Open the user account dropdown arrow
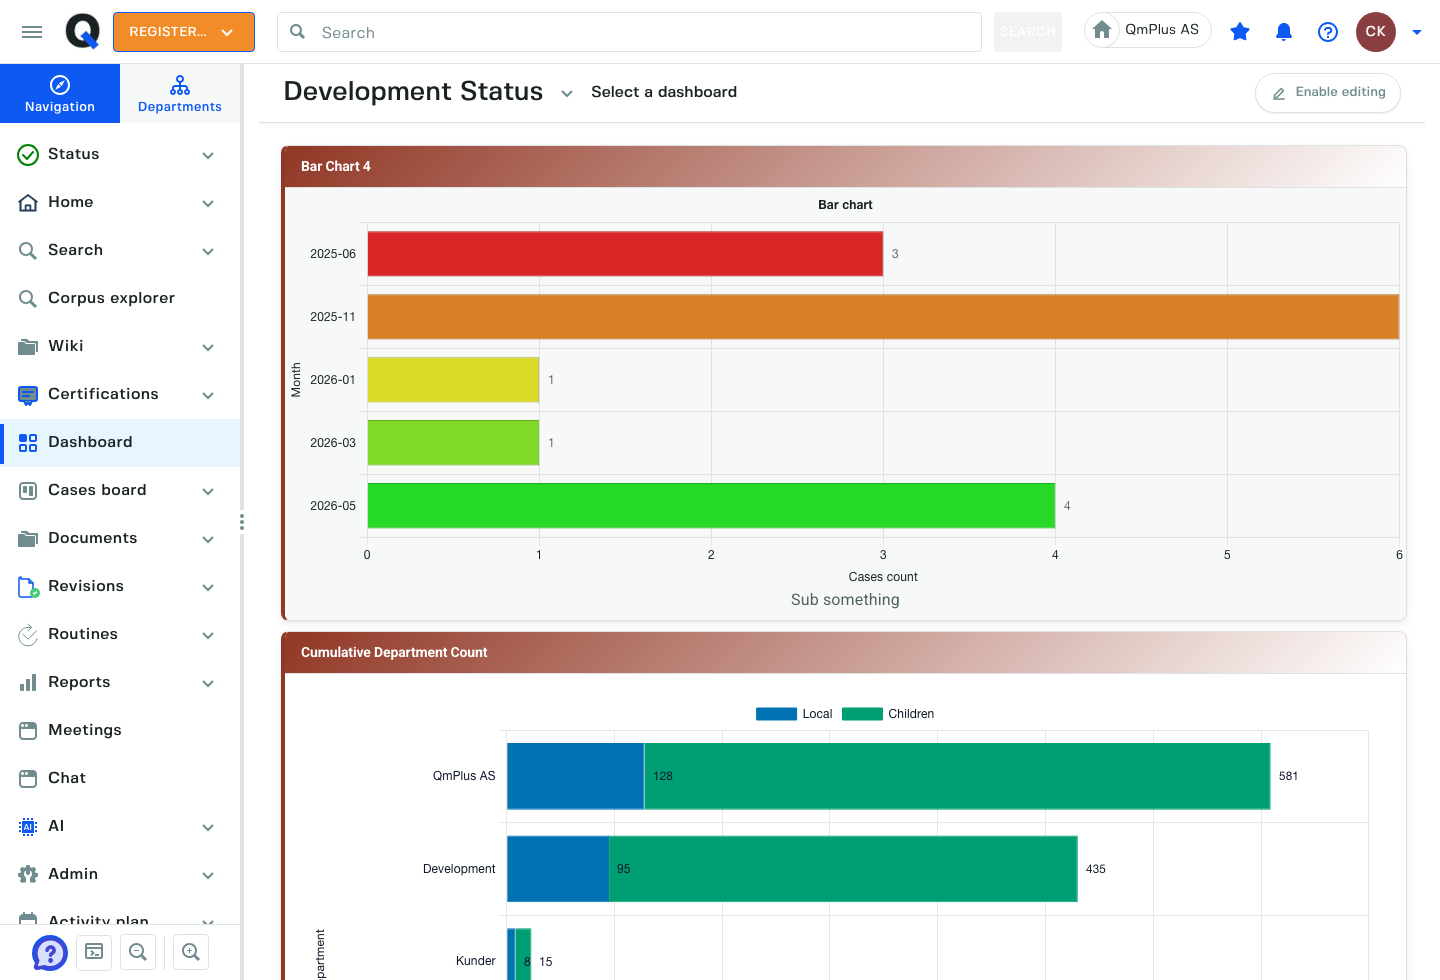The width and height of the screenshot is (1440, 980). (x=1417, y=32)
